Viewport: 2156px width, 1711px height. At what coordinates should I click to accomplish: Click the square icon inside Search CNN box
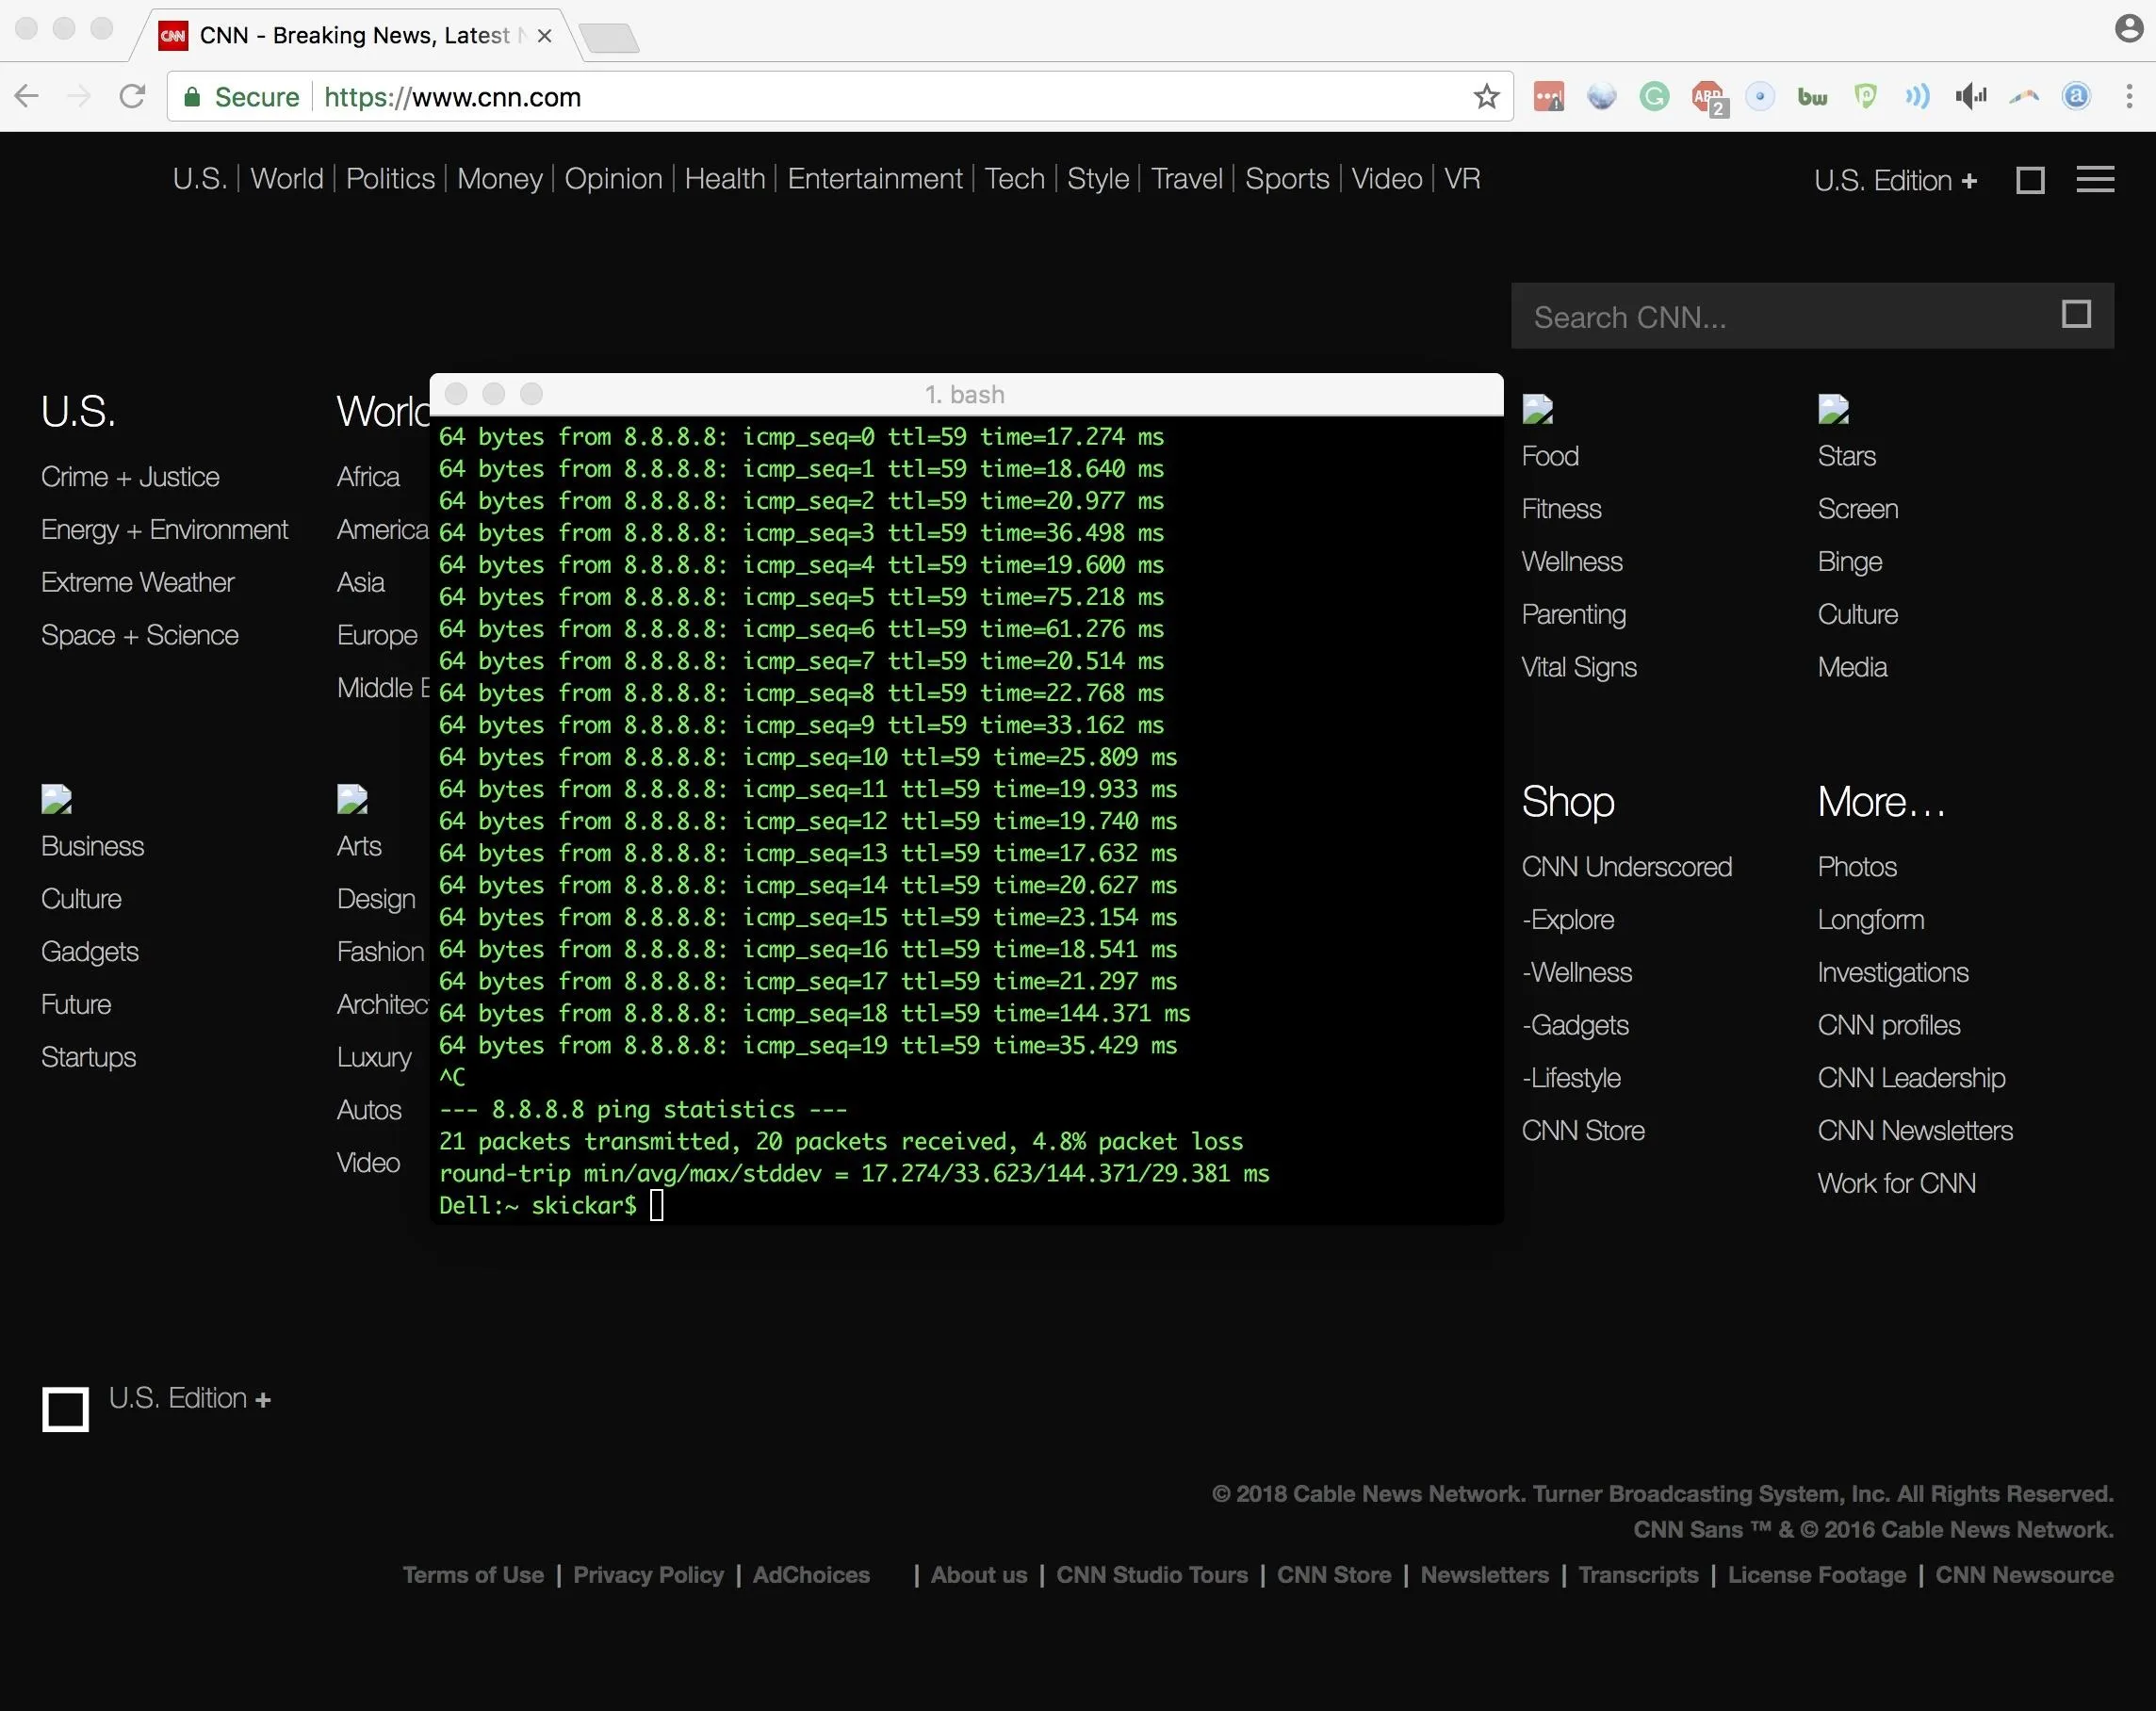click(2077, 314)
